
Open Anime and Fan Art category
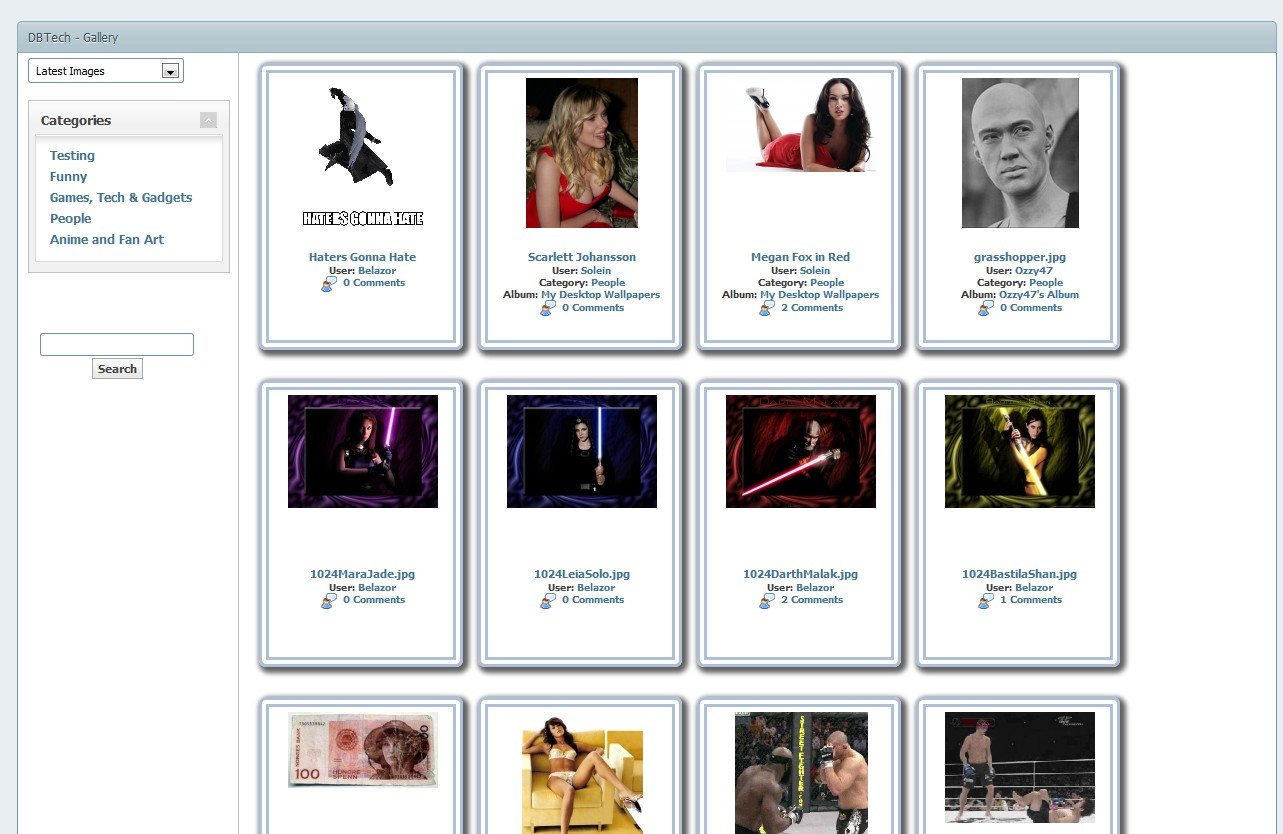107,239
